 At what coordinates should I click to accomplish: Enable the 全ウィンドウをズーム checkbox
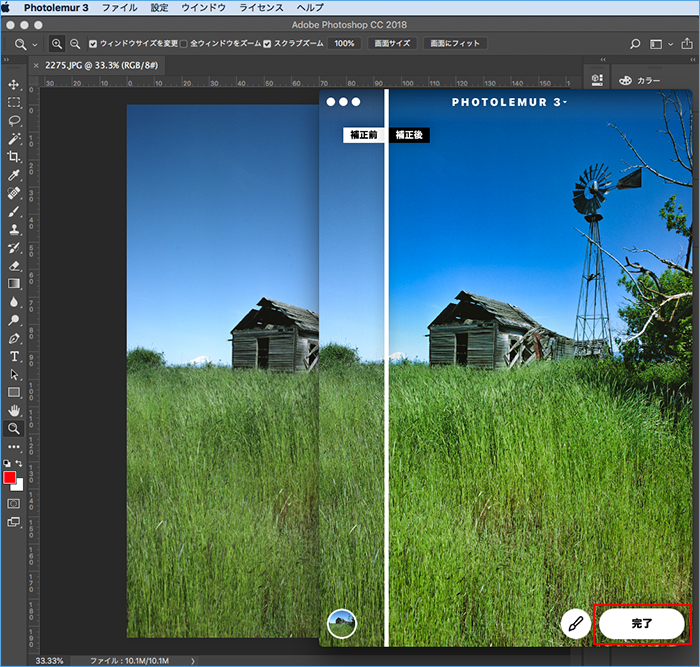(183, 44)
